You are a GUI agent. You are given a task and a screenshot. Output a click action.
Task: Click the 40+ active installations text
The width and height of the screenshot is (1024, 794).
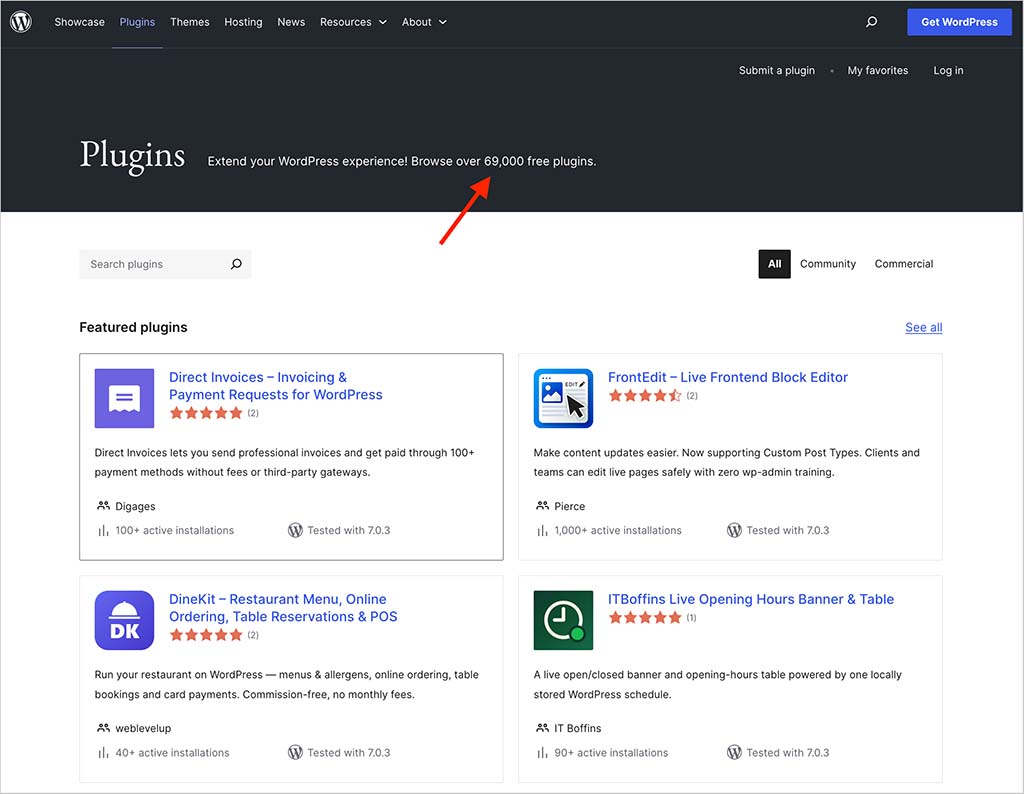[x=172, y=752]
